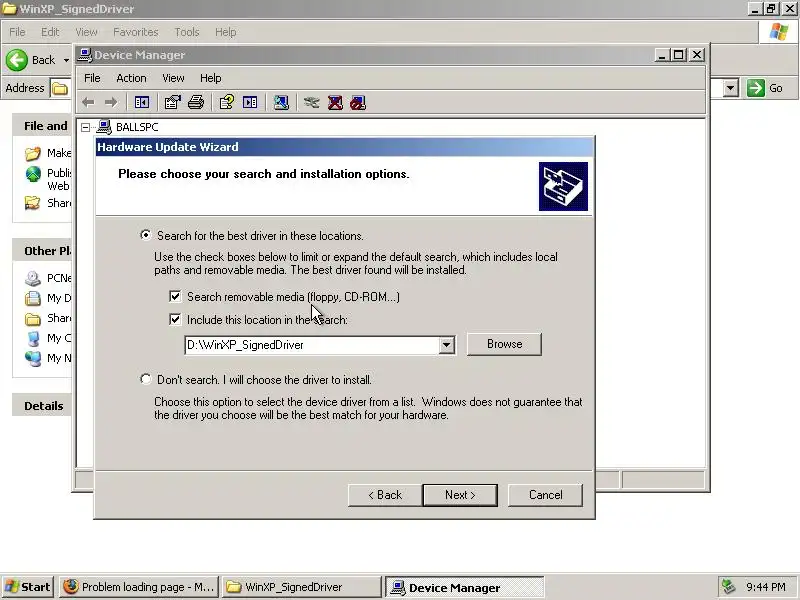The image size is (800, 600).
Task: Click the Disable device toolbar icon
Action: click(x=358, y=103)
